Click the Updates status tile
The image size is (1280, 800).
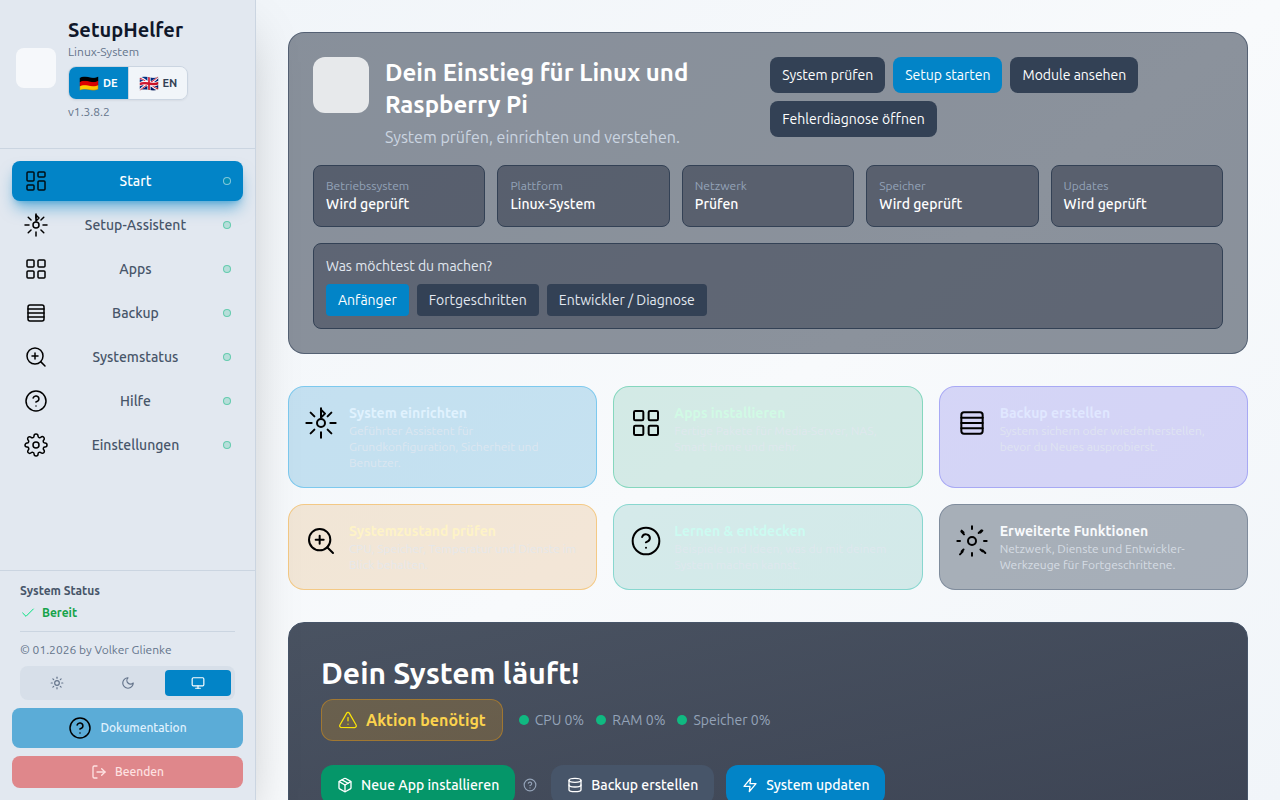[x=1137, y=196]
